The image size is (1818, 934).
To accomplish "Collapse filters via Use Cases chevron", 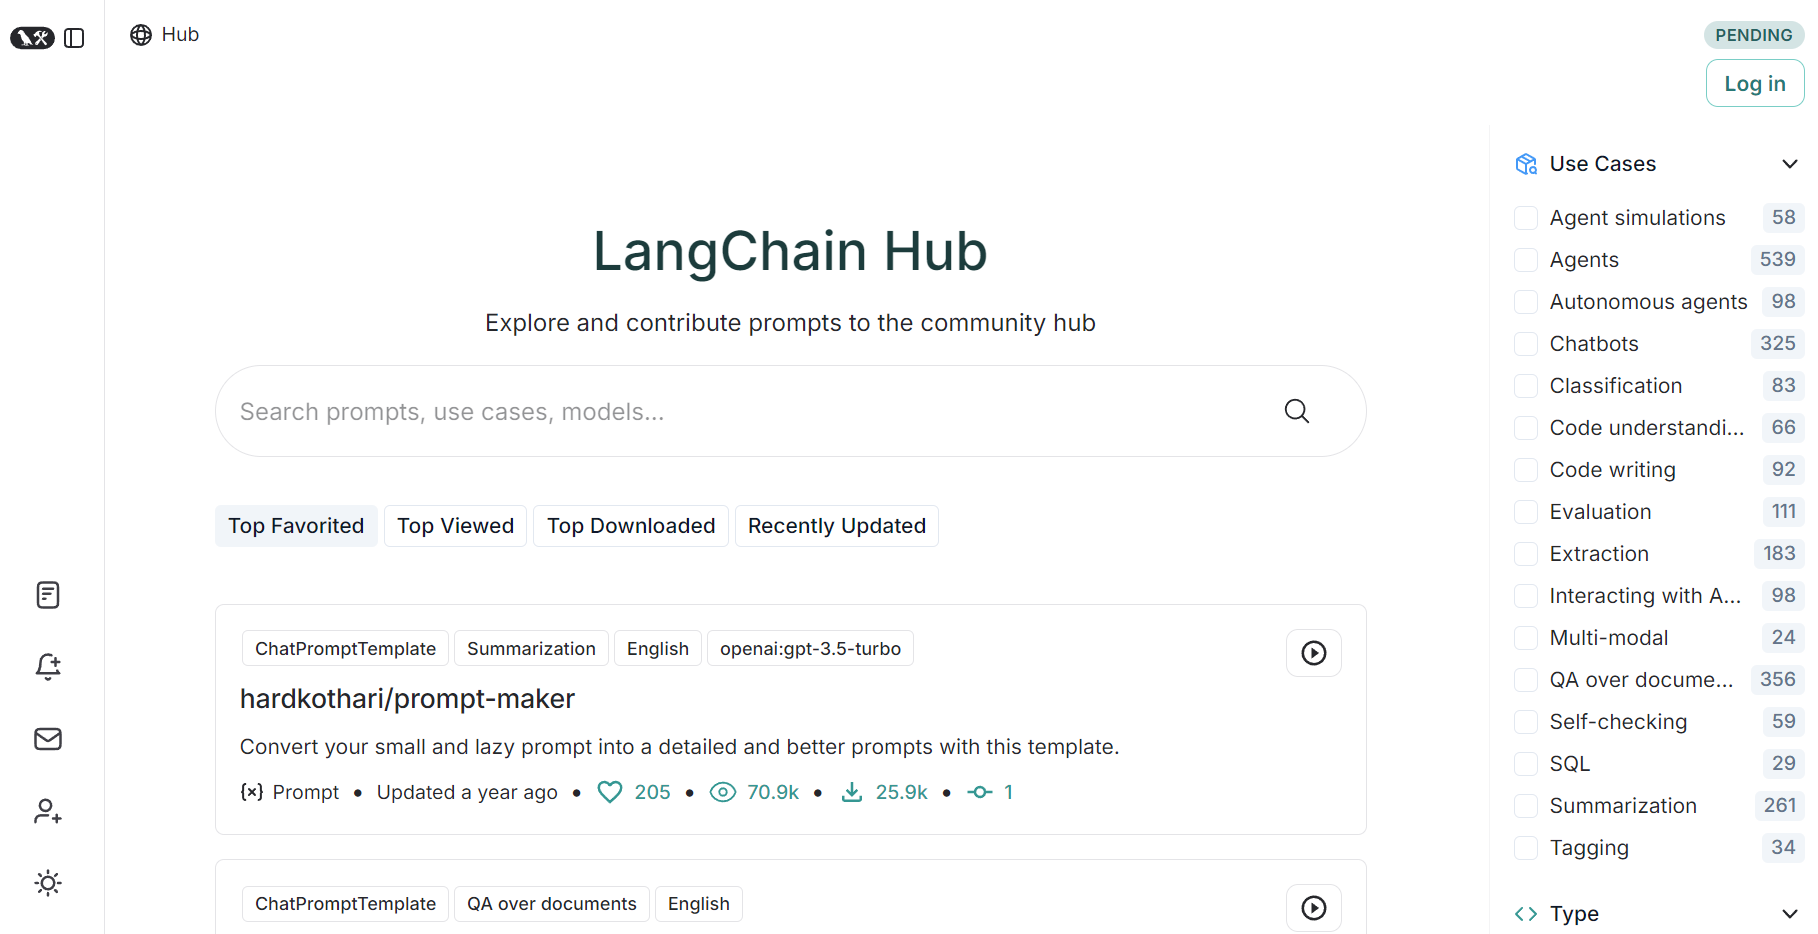I will (1789, 163).
